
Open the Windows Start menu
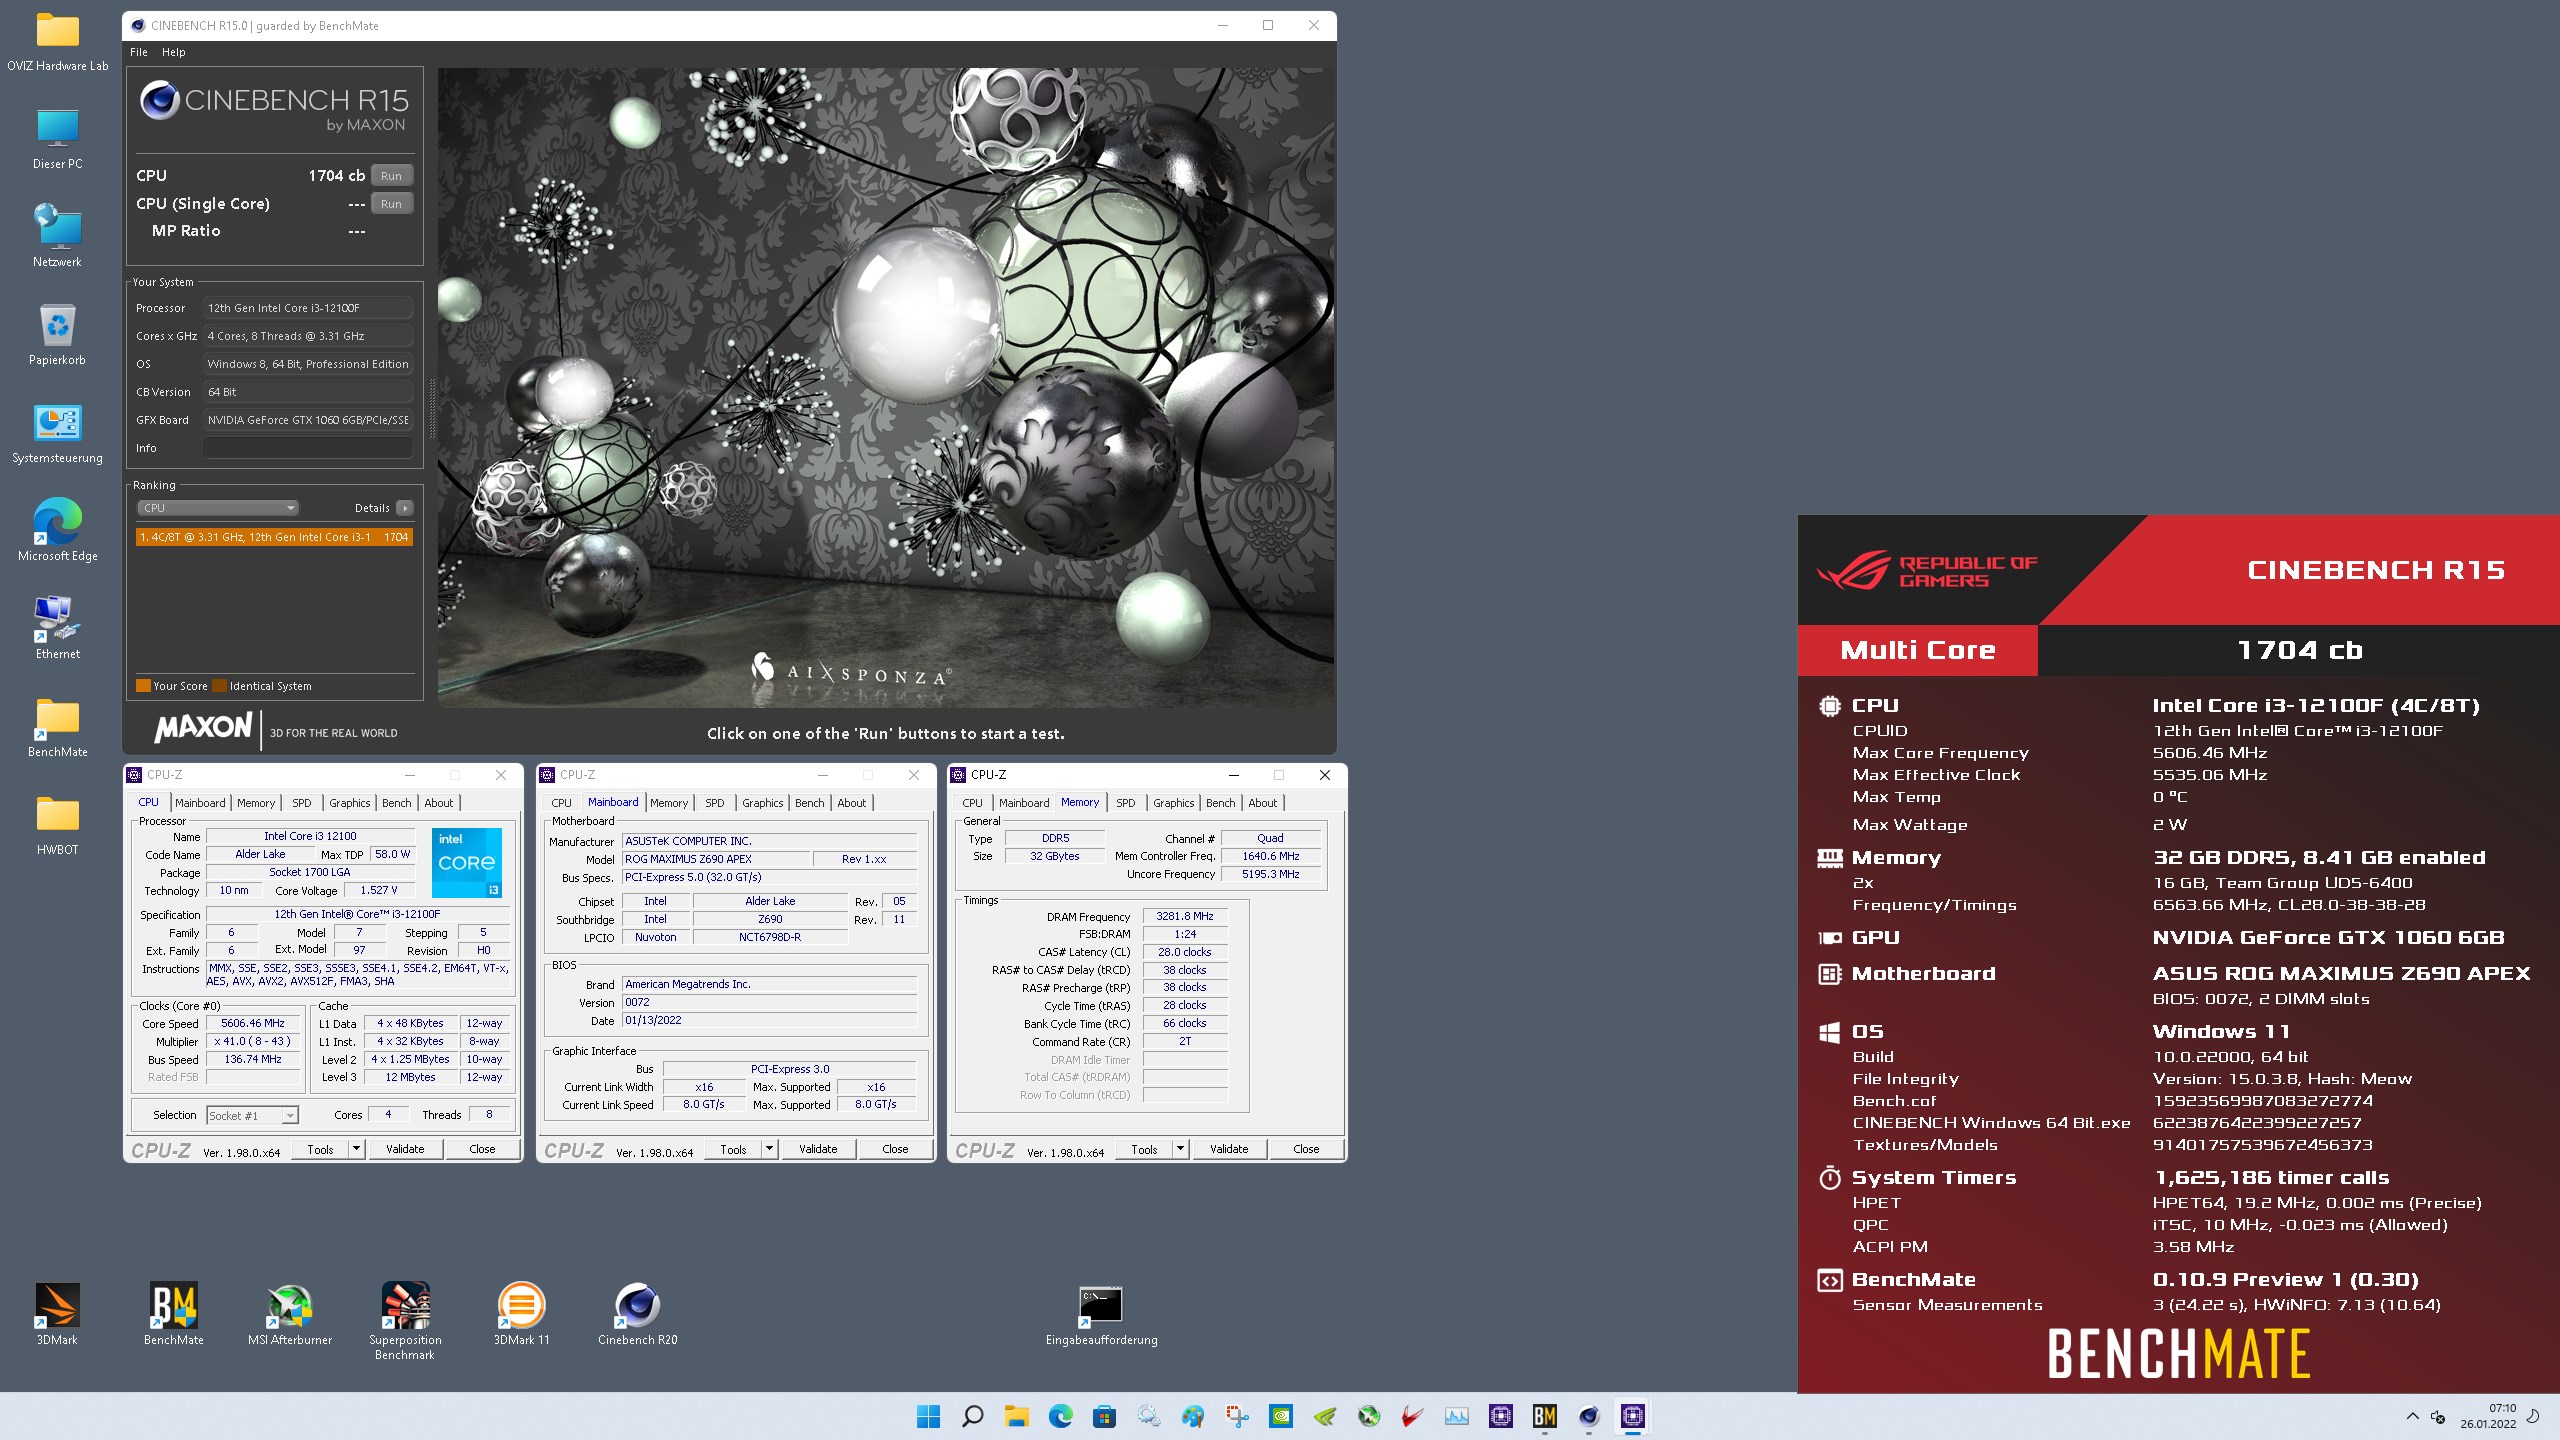point(928,1416)
